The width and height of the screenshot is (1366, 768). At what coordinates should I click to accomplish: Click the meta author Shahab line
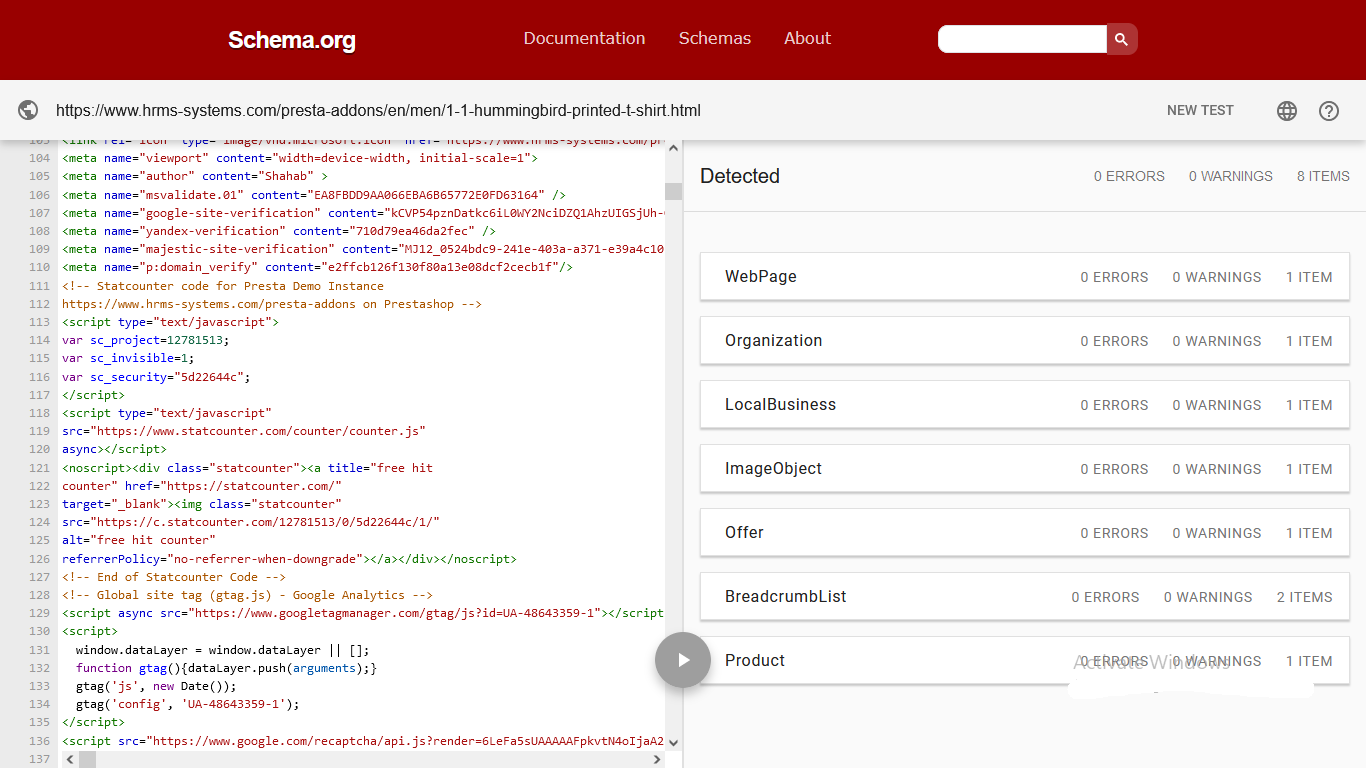click(195, 176)
